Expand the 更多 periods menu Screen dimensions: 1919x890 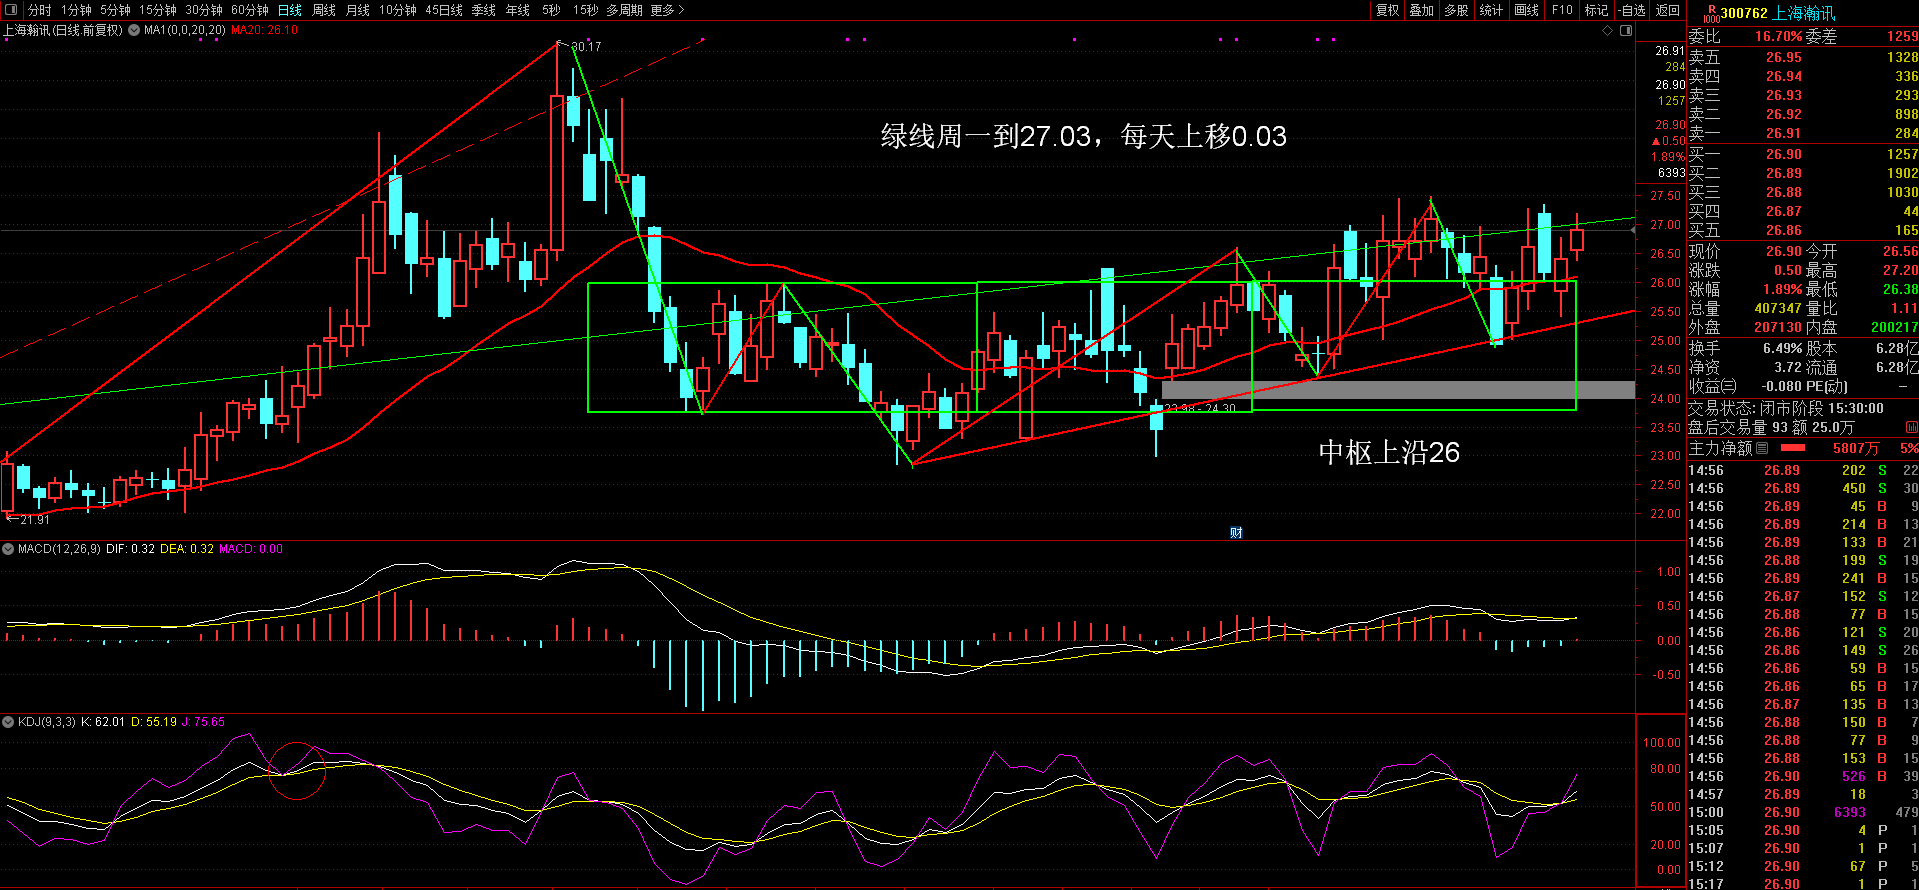(x=667, y=10)
